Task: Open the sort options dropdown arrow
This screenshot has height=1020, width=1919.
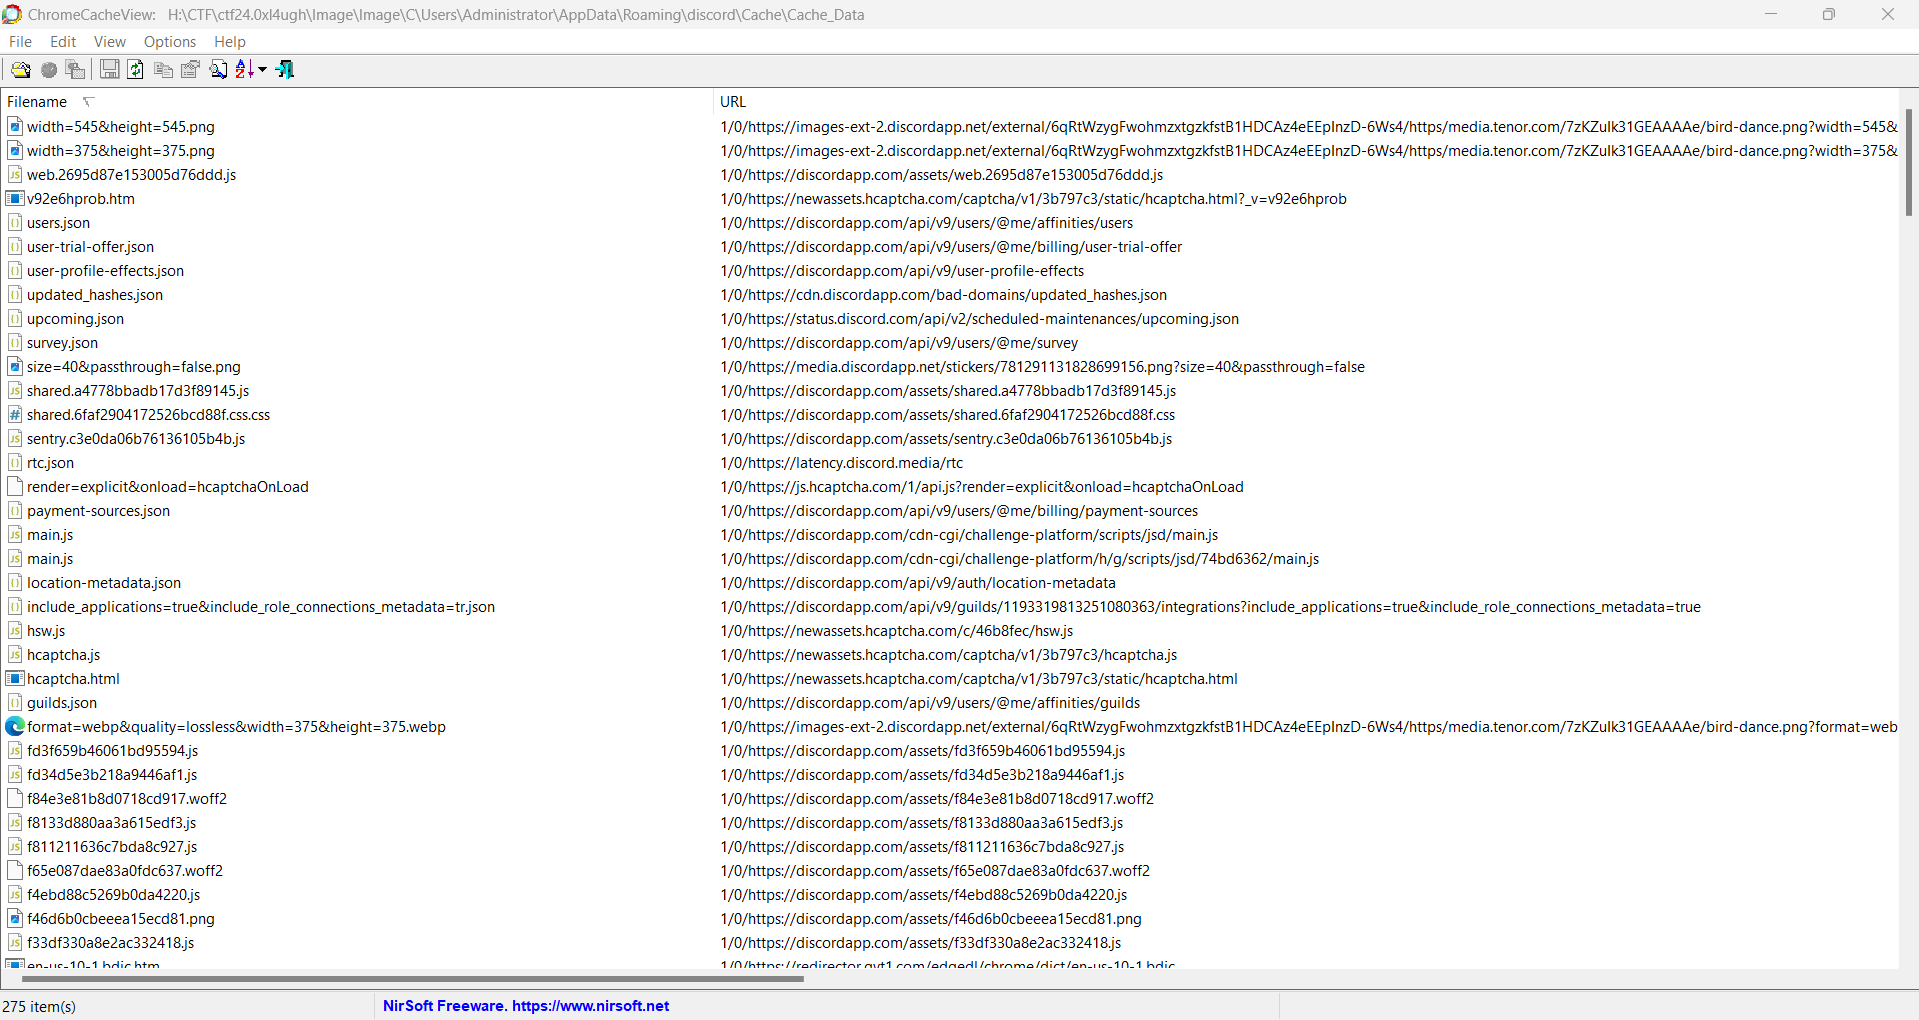Action: coord(263,69)
